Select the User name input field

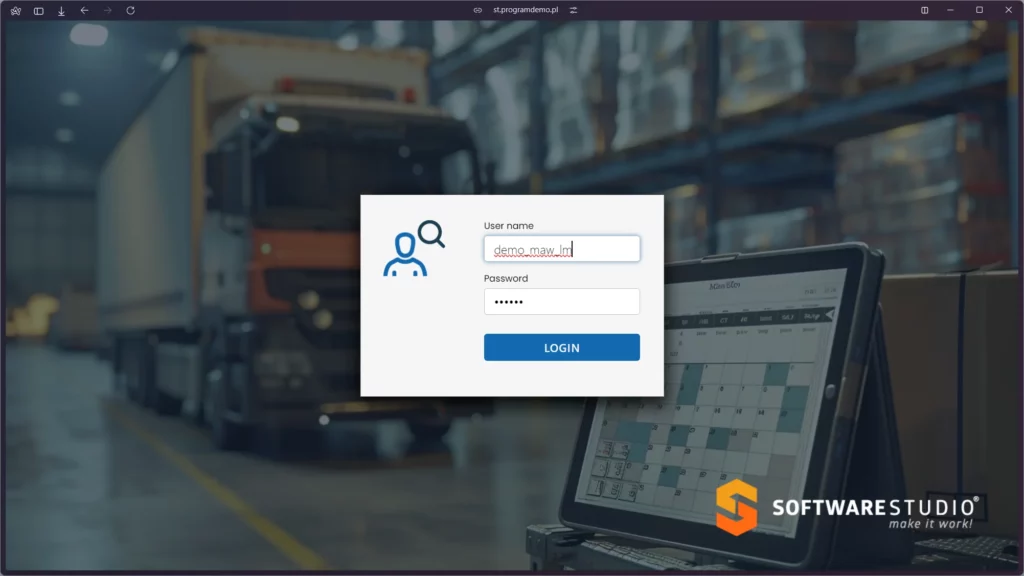(561, 249)
